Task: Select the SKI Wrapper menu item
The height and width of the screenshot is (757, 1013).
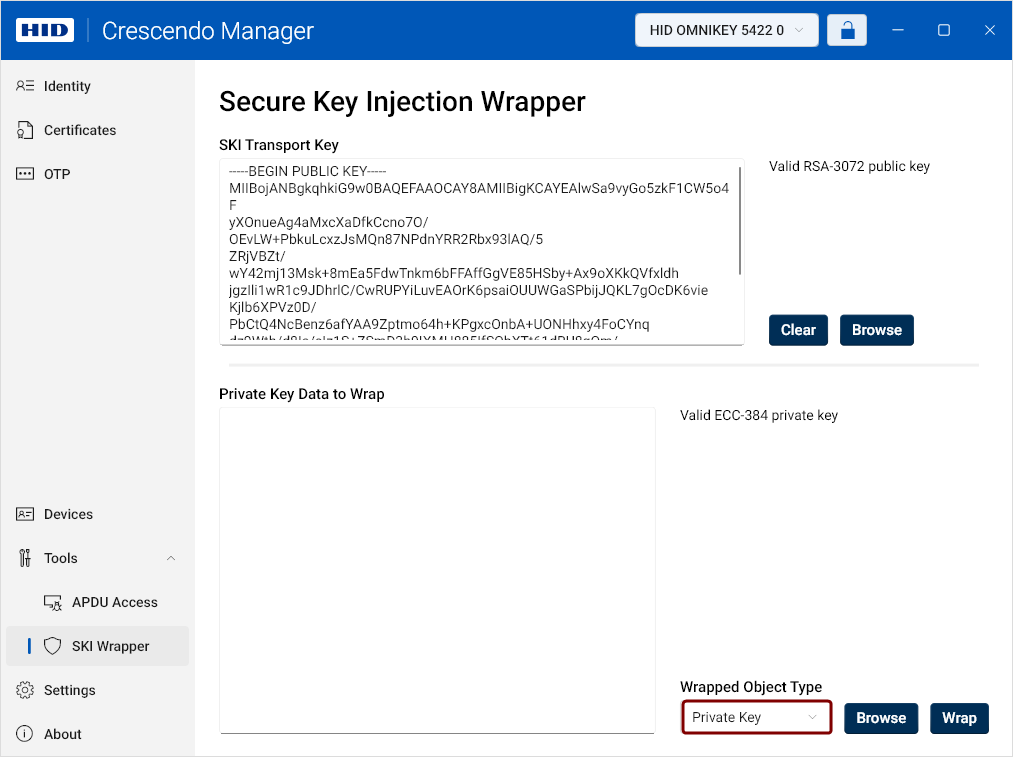Action: pos(98,646)
